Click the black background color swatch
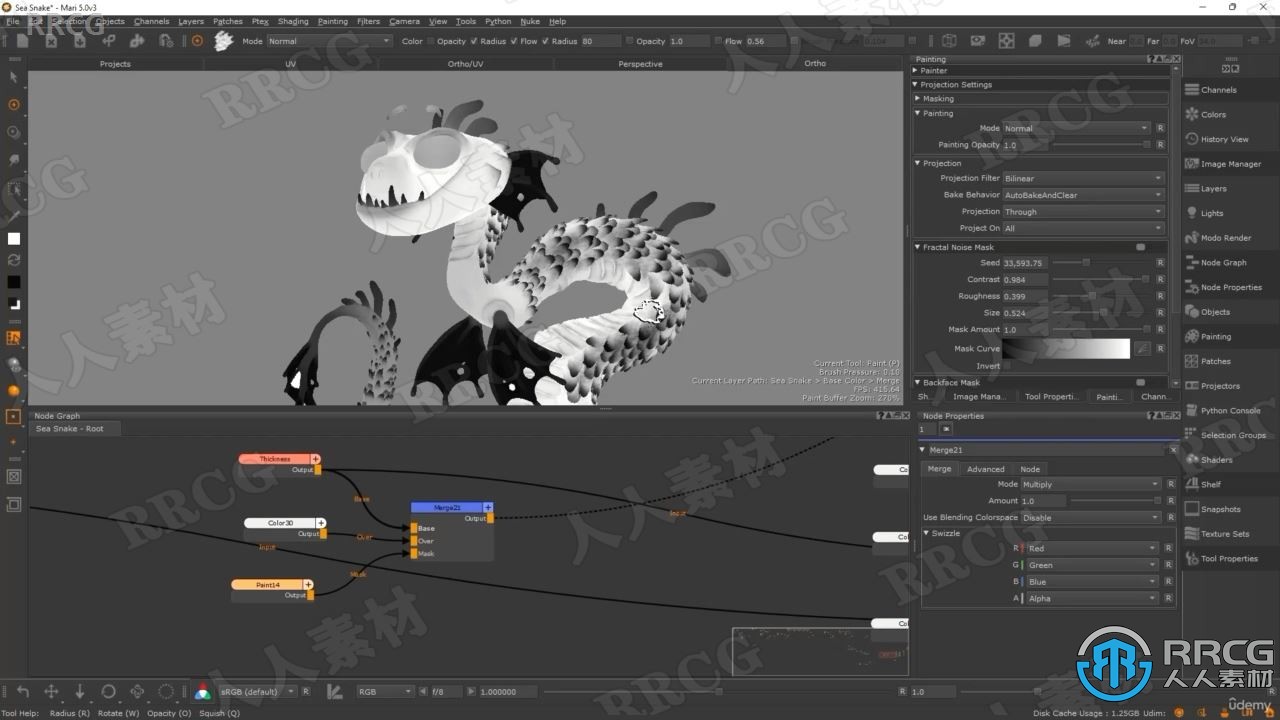 click(x=14, y=282)
